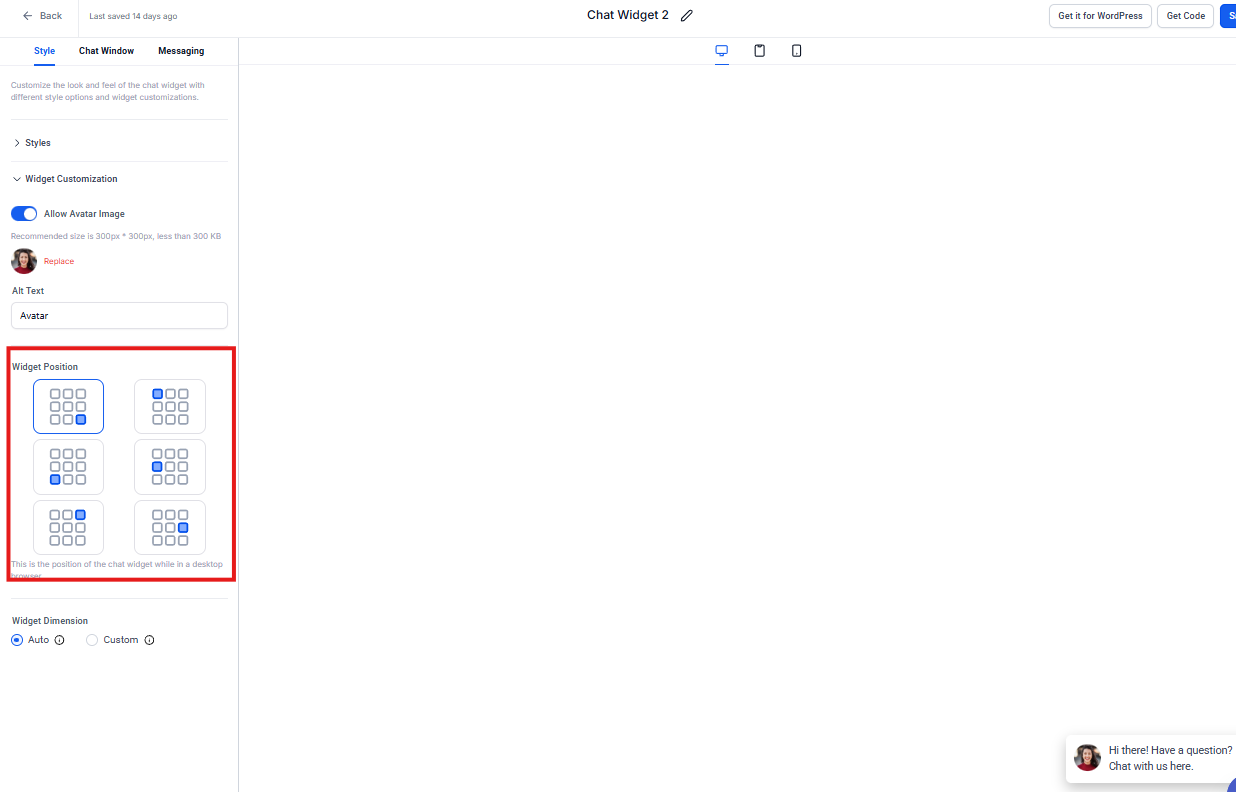Select Custom widget dimension radio
Viewport: 1236px width, 792px height.
(x=92, y=640)
